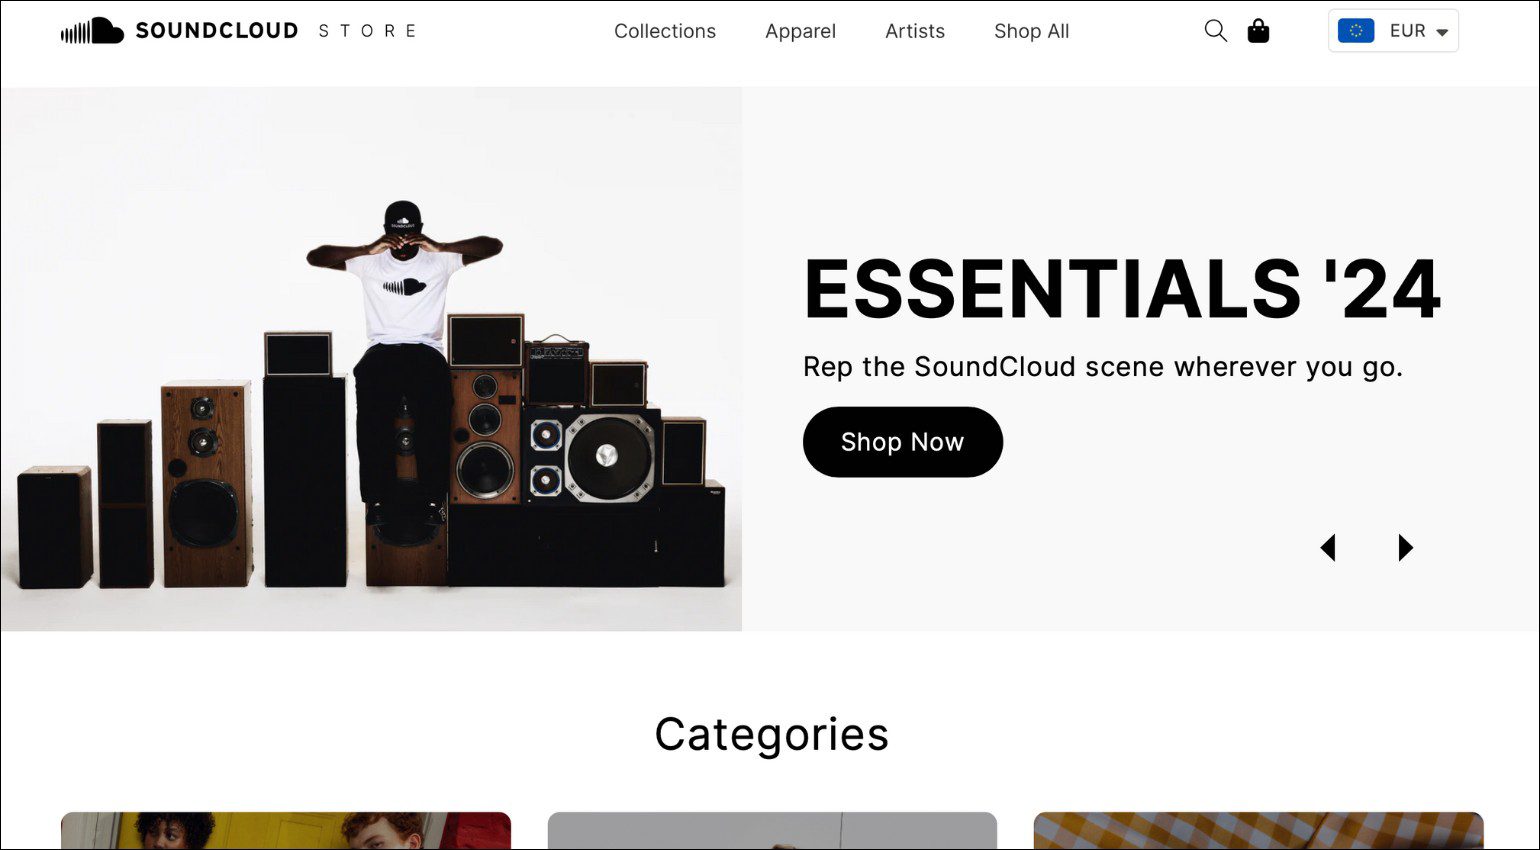Open the Shop All menu item
1540x850 pixels.
pyautogui.click(x=1031, y=31)
